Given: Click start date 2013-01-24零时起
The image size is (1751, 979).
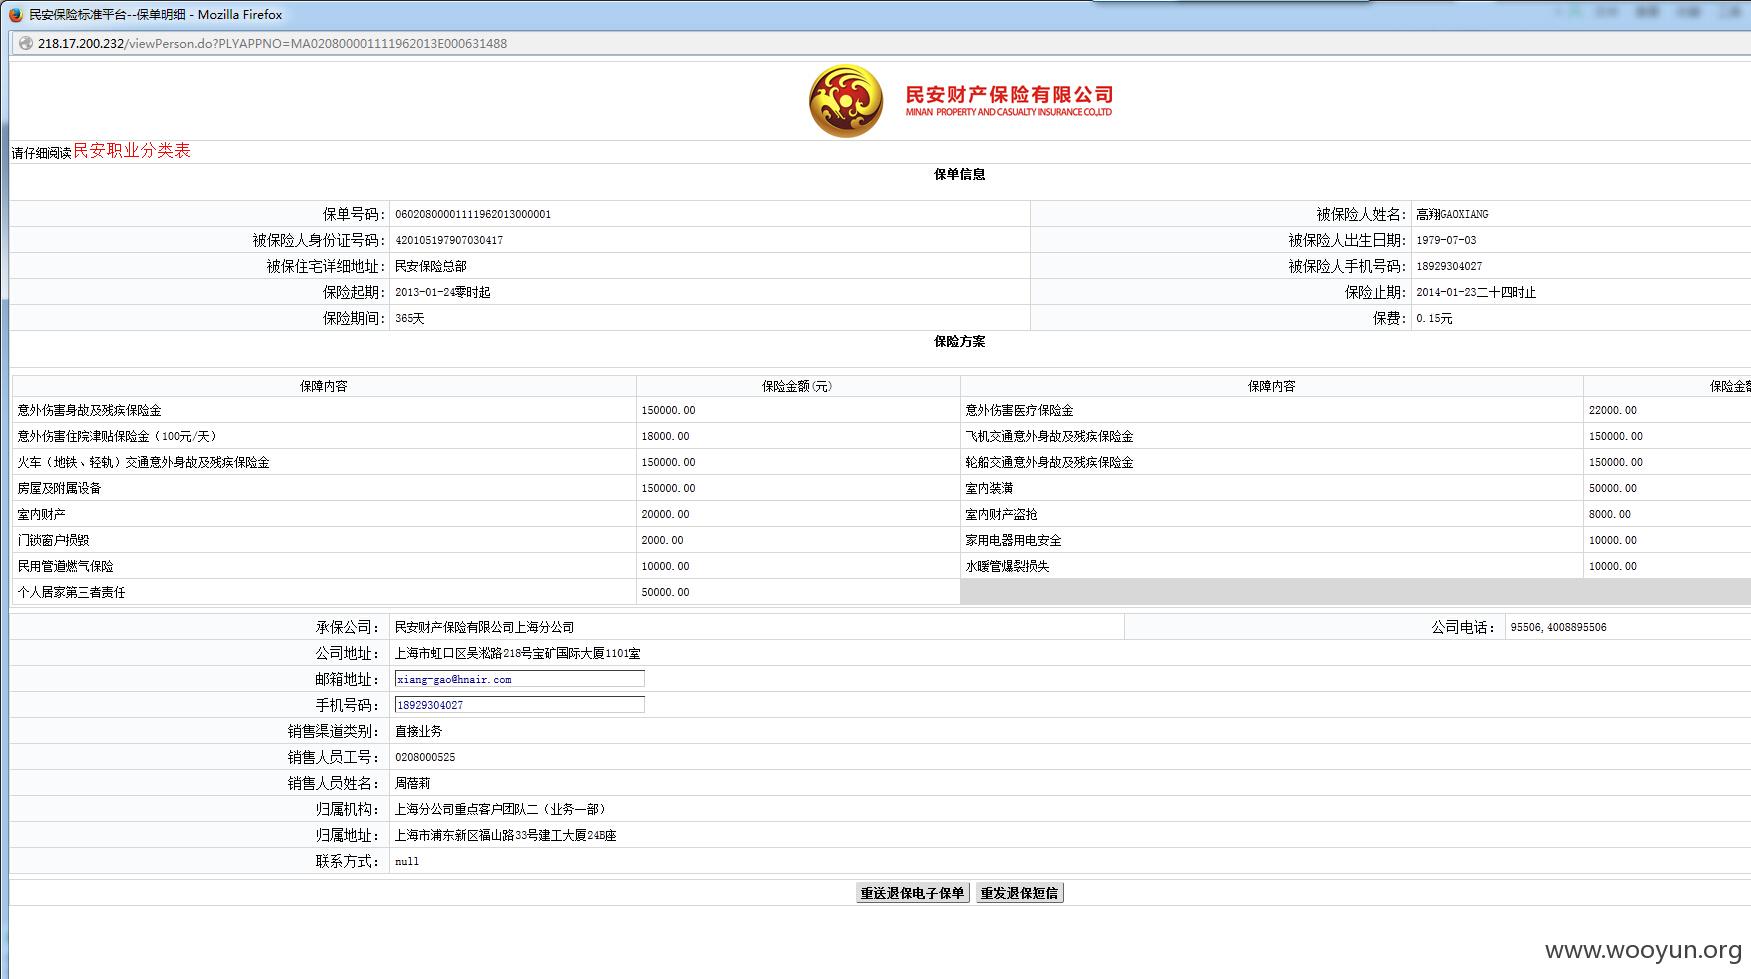Looking at the screenshot, I should pos(443,292).
